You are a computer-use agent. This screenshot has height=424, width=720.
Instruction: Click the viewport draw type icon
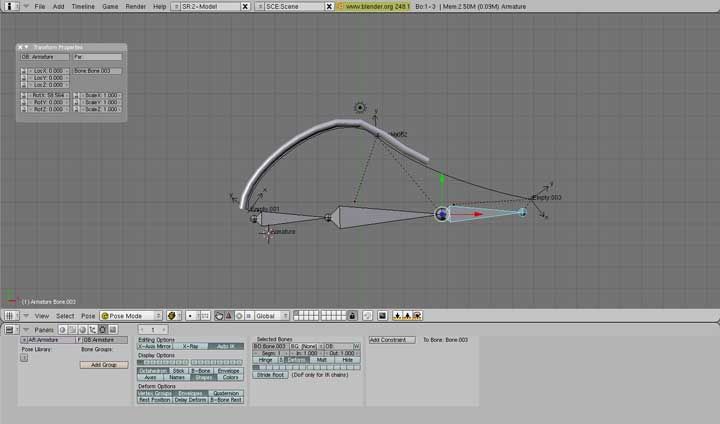click(173, 316)
